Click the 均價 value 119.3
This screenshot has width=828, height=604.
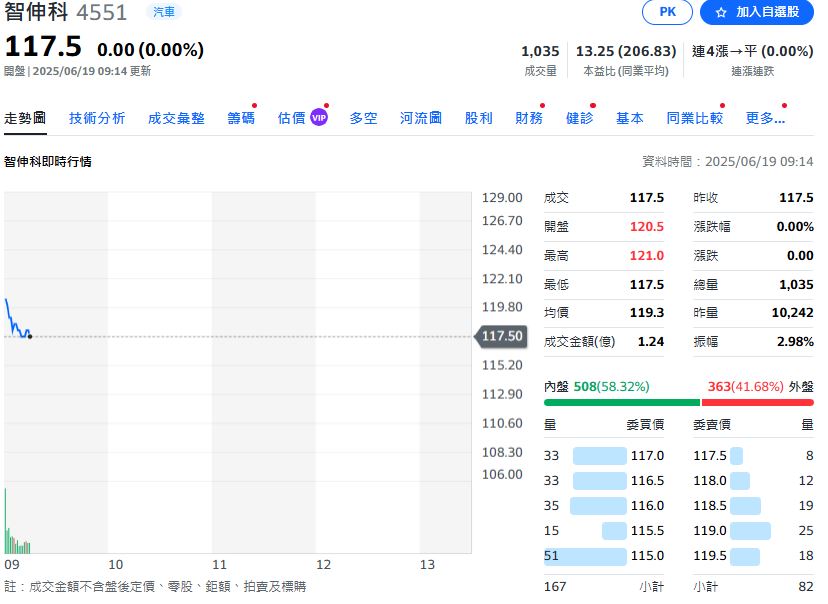coord(646,313)
